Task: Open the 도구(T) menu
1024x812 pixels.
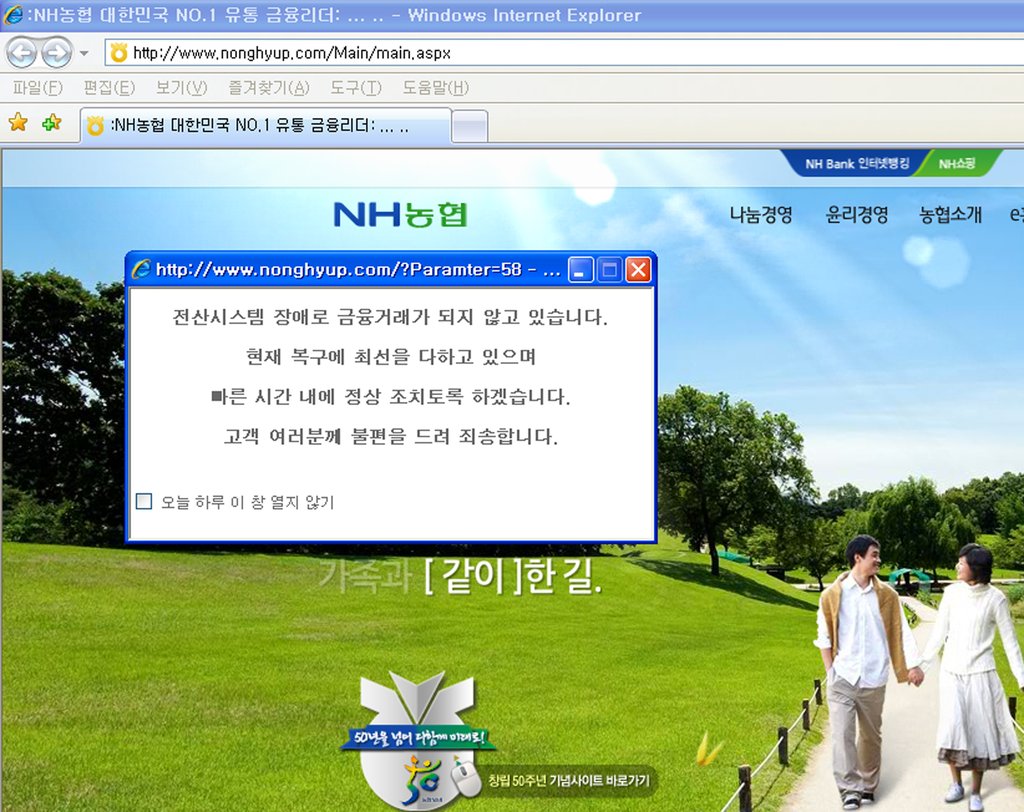Action: point(356,88)
